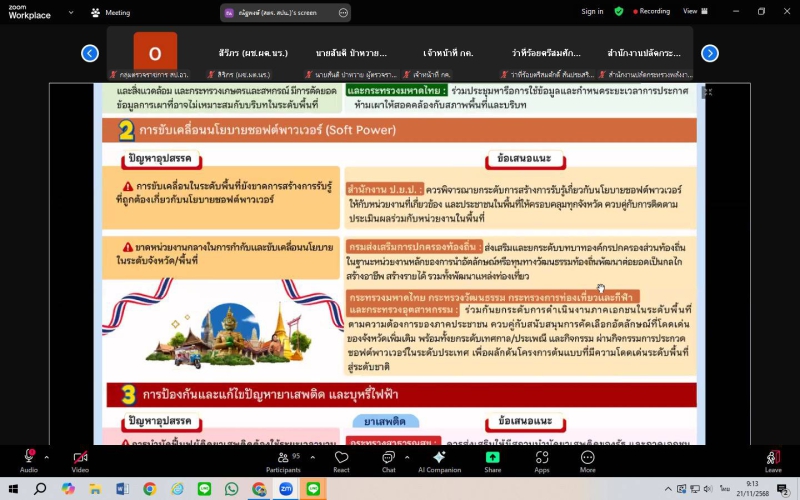Screen dimensions: 800x500
Task: Open screen share options ellipsis menu
Action: (x=343, y=12)
